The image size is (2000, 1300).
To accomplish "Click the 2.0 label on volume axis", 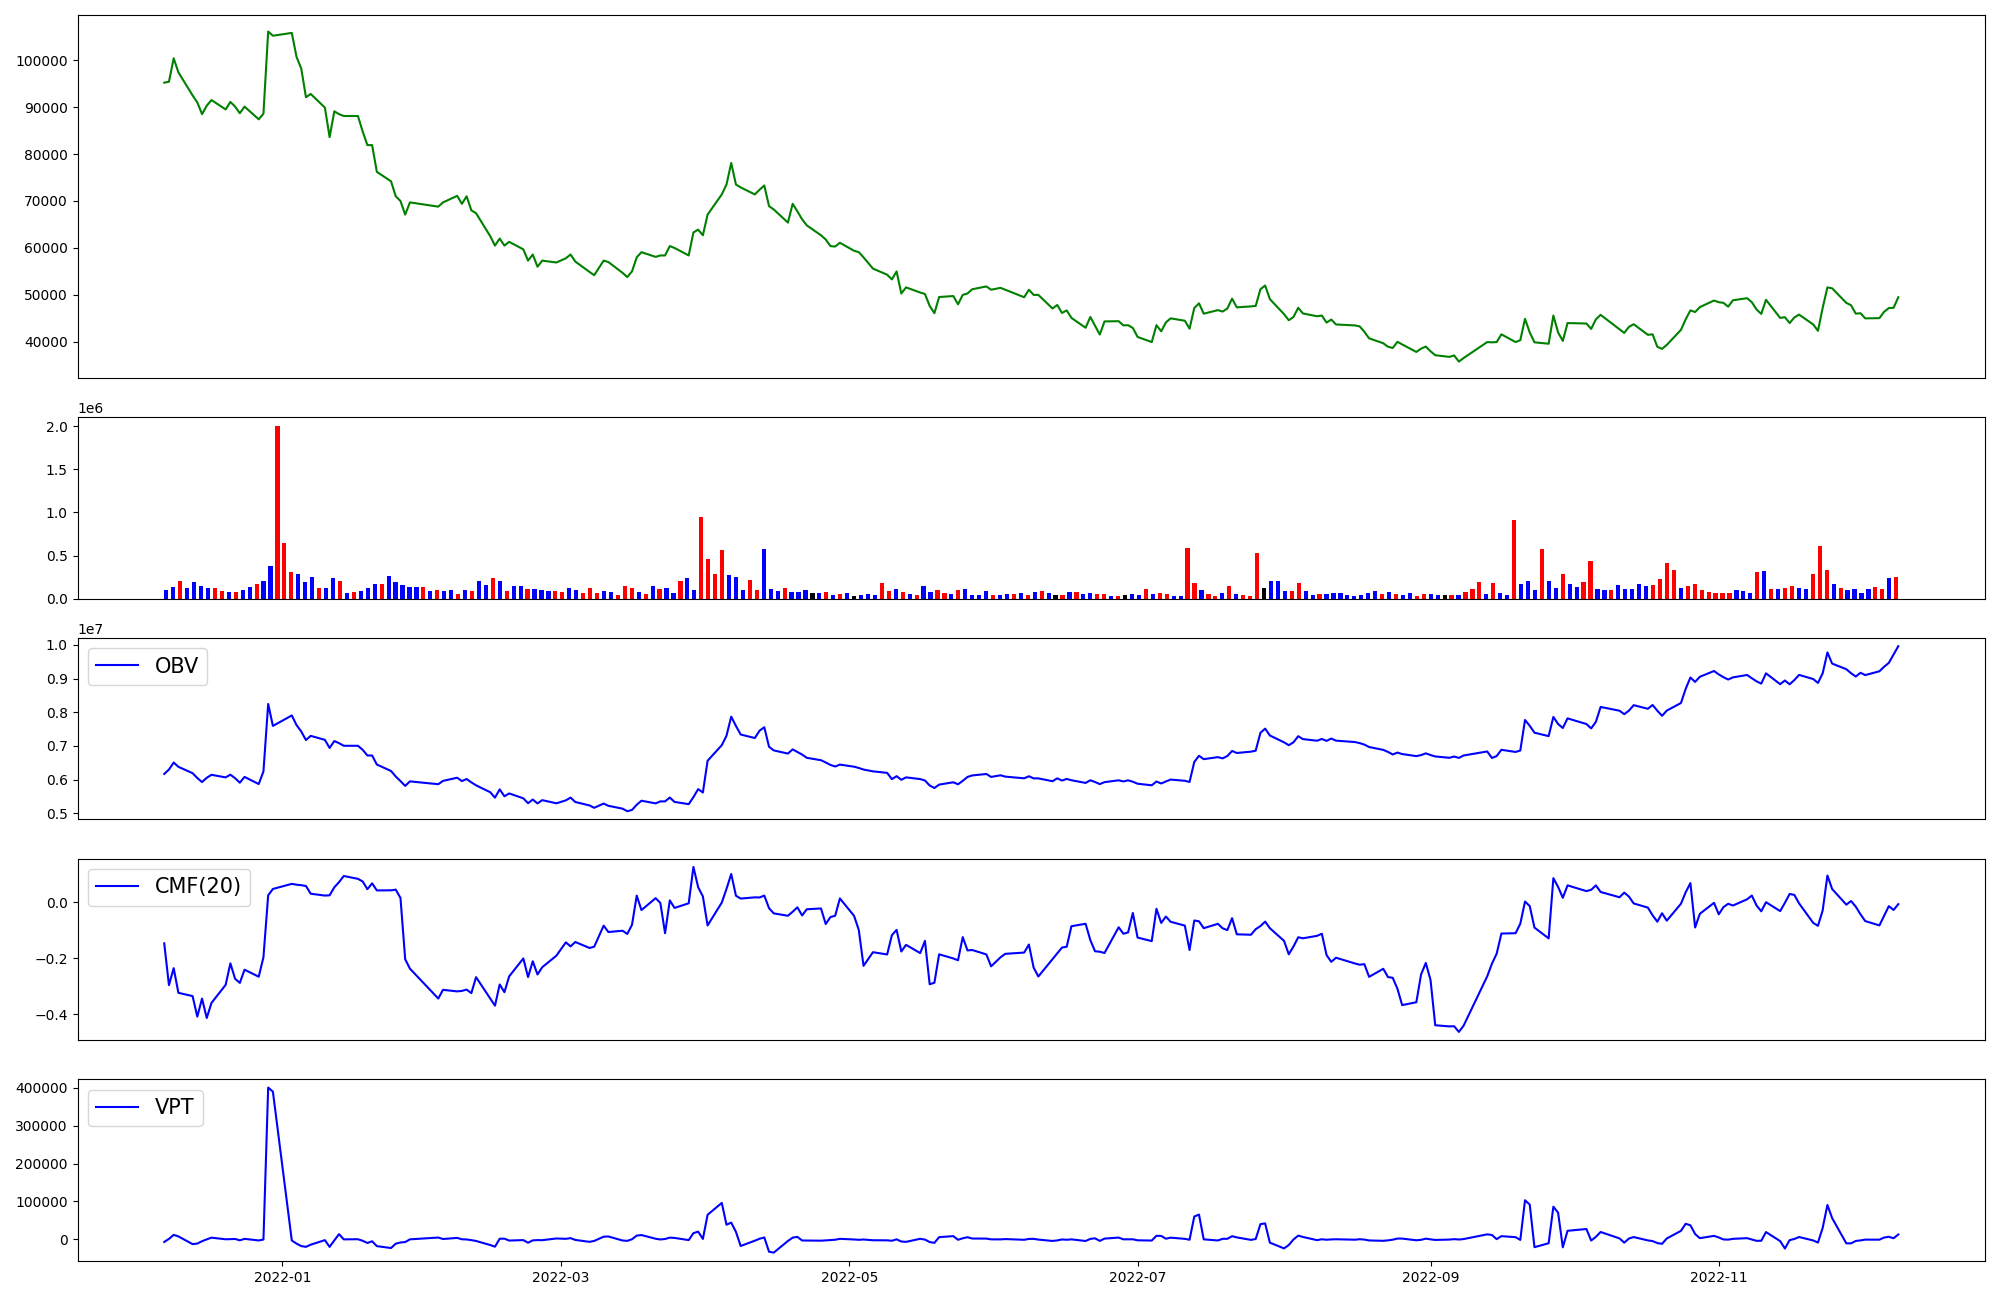I will (x=58, y=427).
